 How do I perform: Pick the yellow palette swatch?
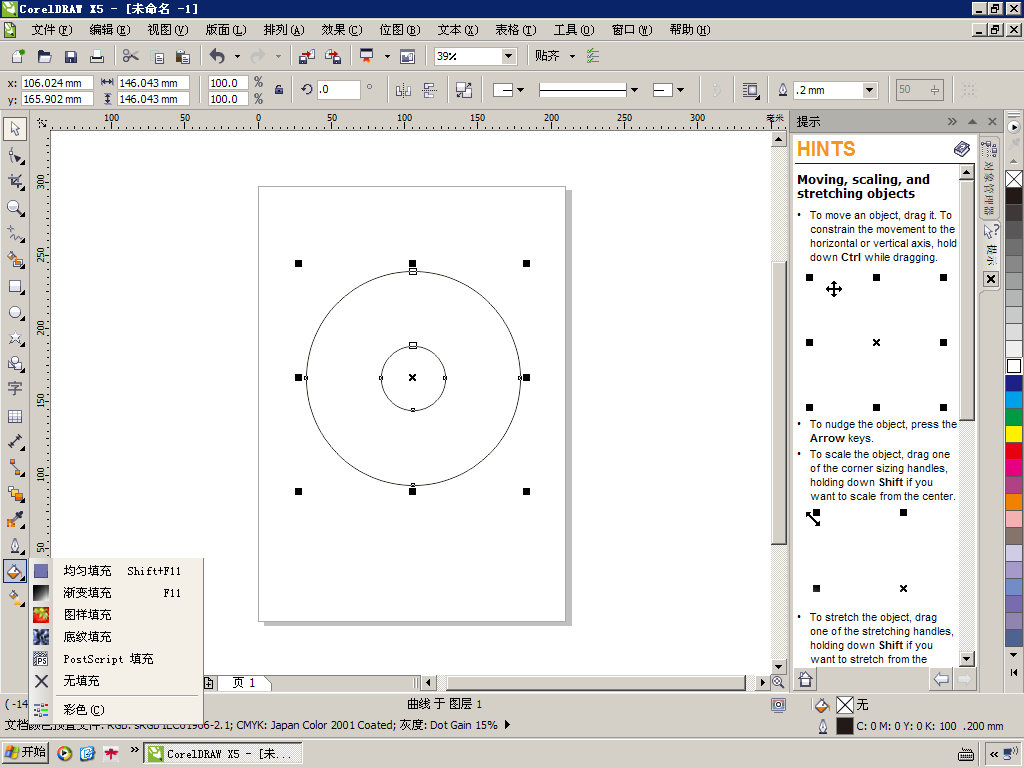coord(1014,434)
